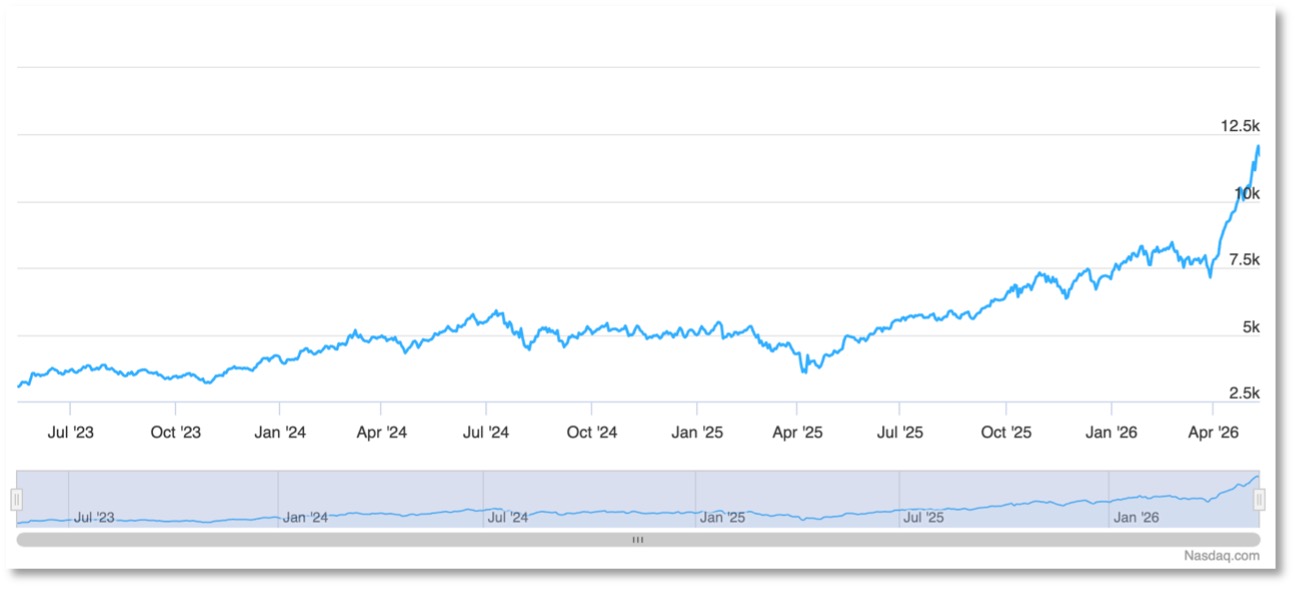Click the 2.5k y-axis label

coord(1244,393)
